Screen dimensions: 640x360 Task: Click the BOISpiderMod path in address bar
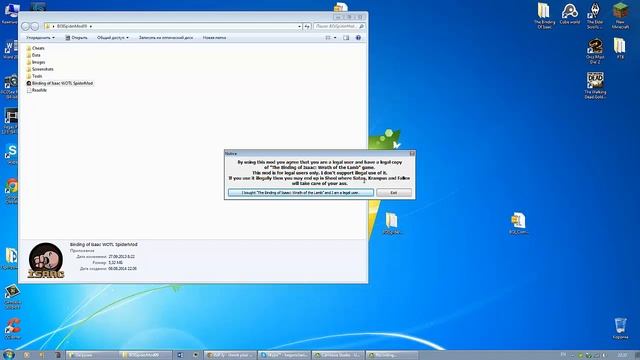[x=71, y=26]
